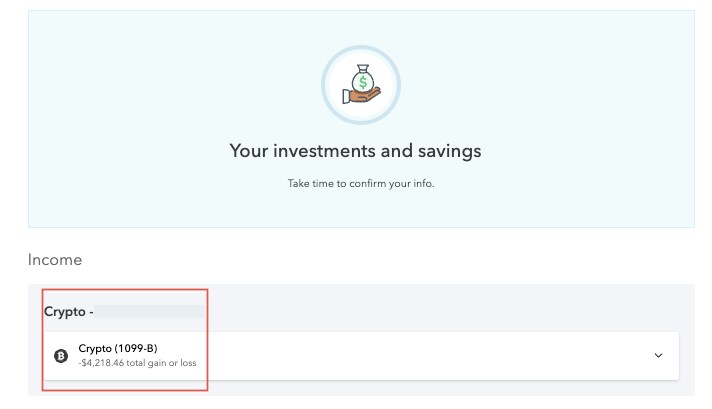
Task: Click the white cuff of the hand icon
Action: [346, 96]
